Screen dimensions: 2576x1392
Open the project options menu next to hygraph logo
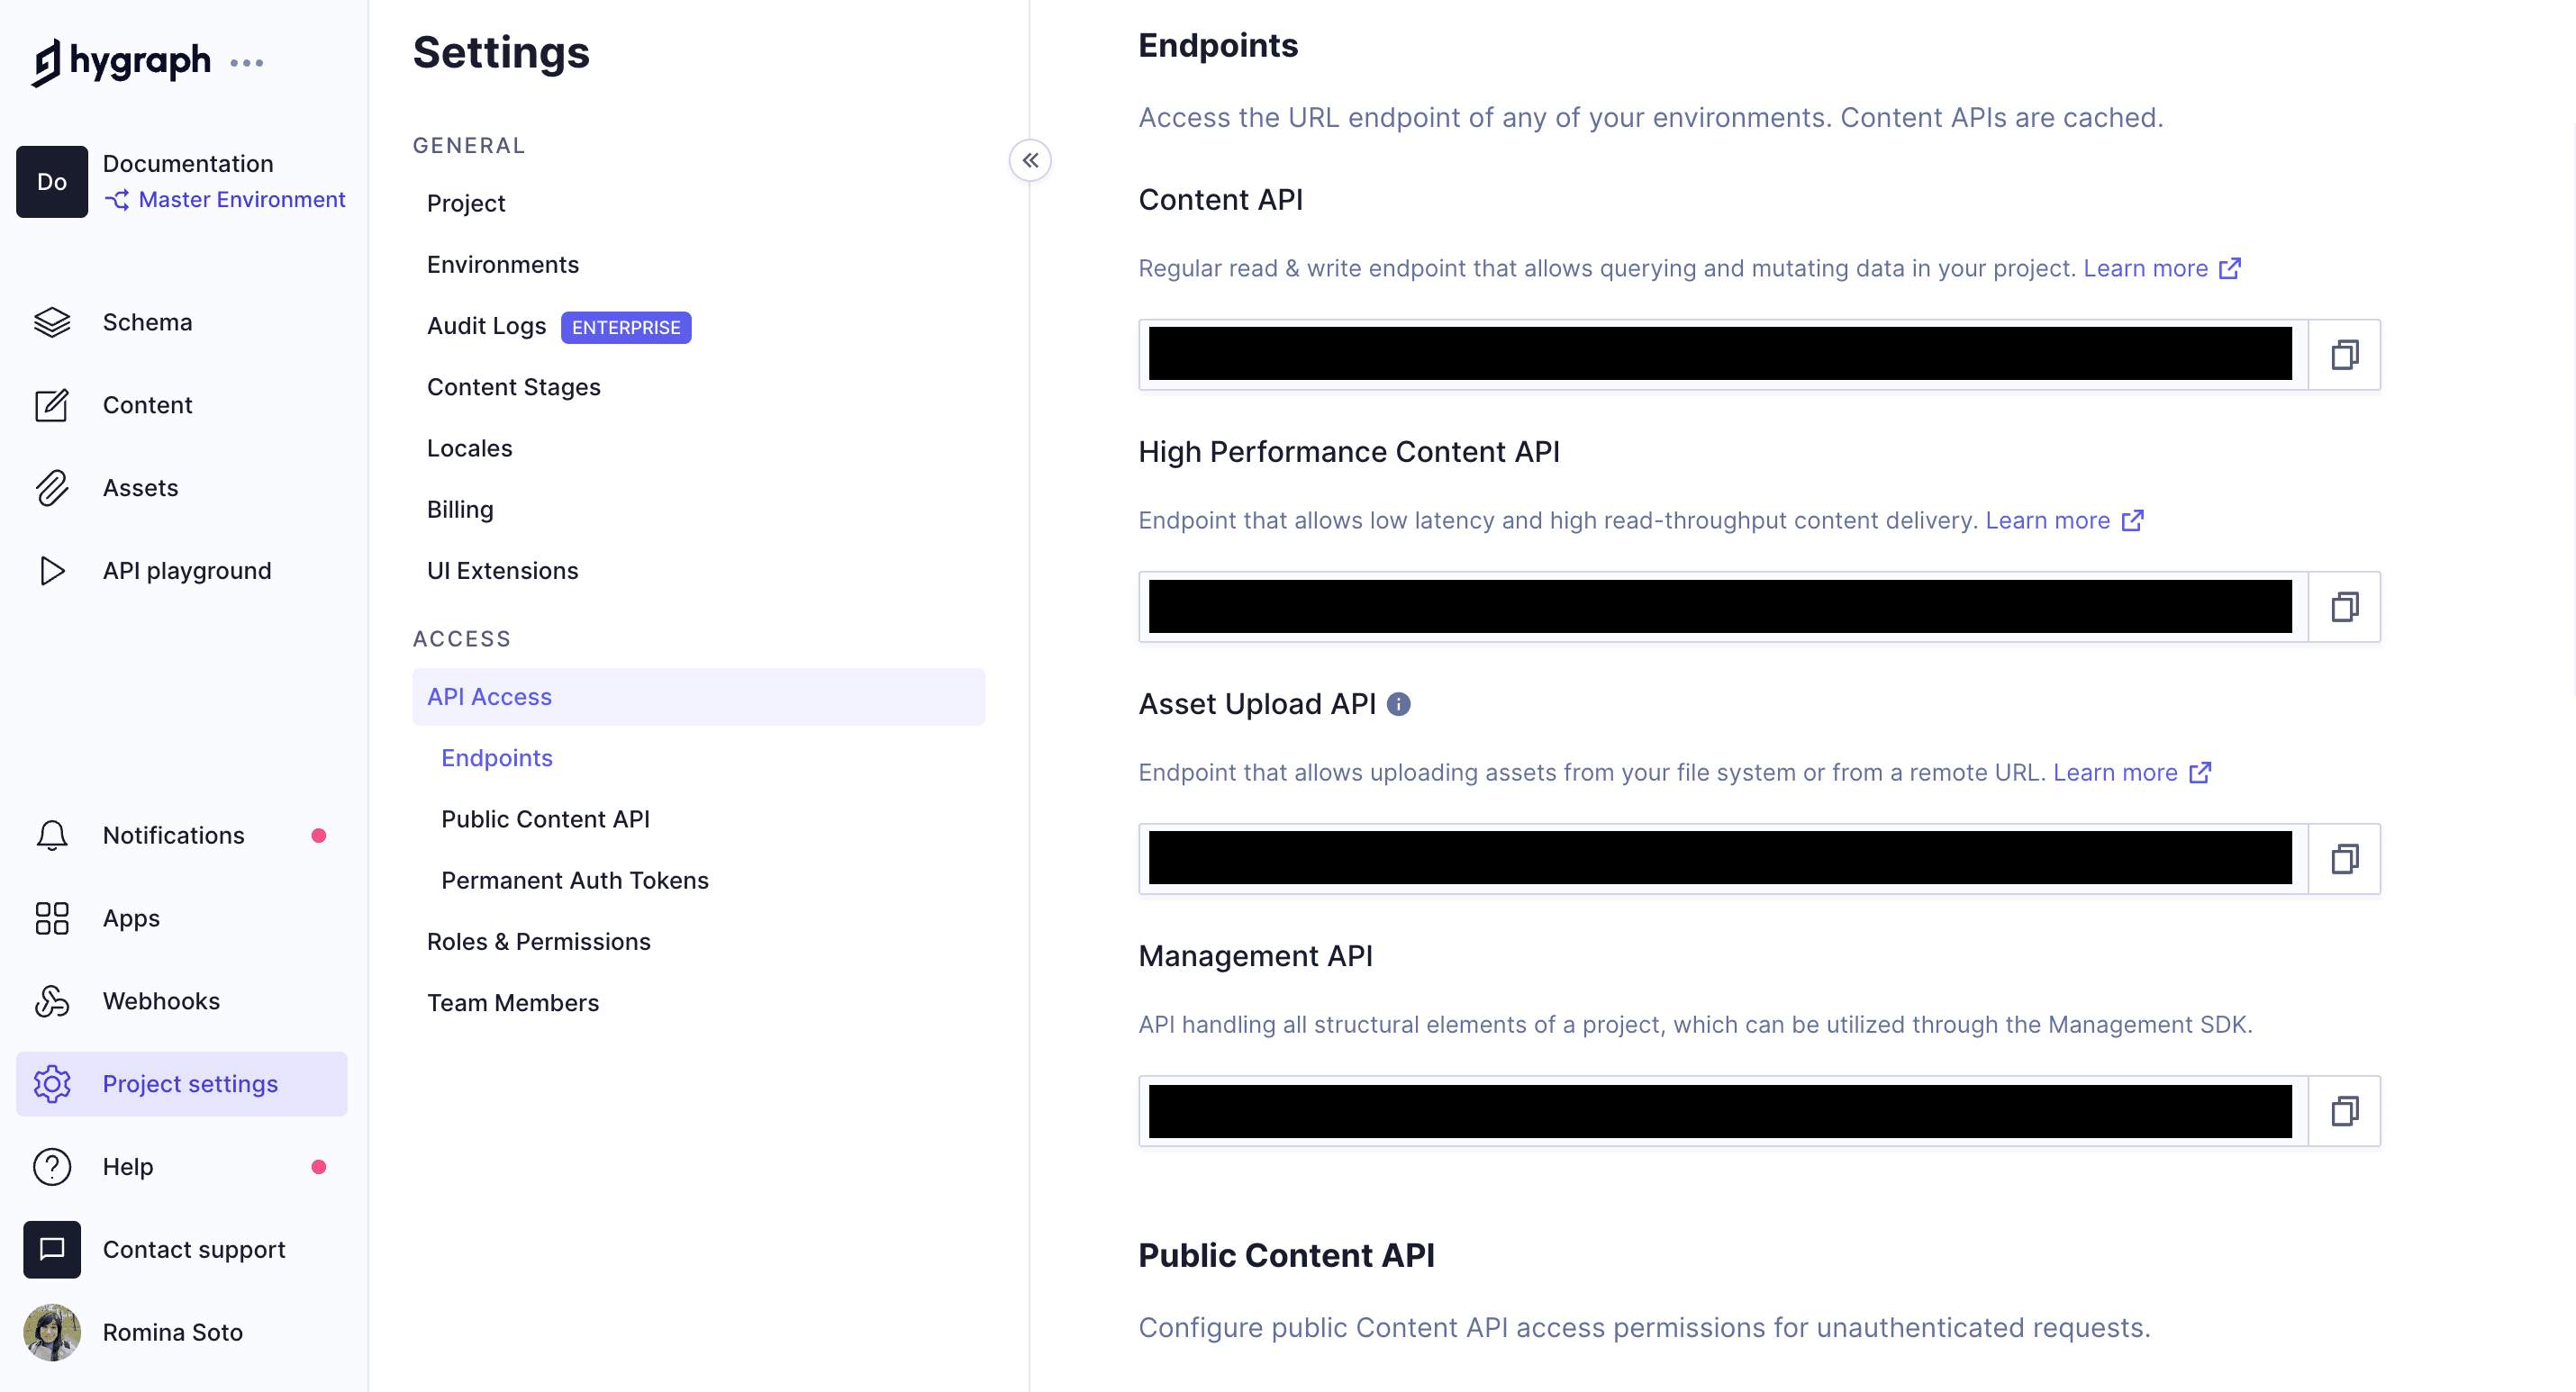click(248, 62)
